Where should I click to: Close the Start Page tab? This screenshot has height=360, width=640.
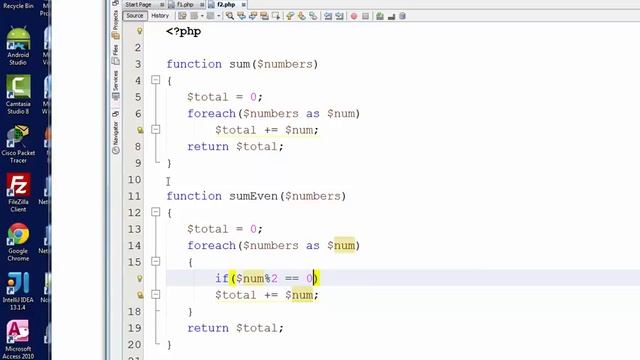tap(162, 4)
